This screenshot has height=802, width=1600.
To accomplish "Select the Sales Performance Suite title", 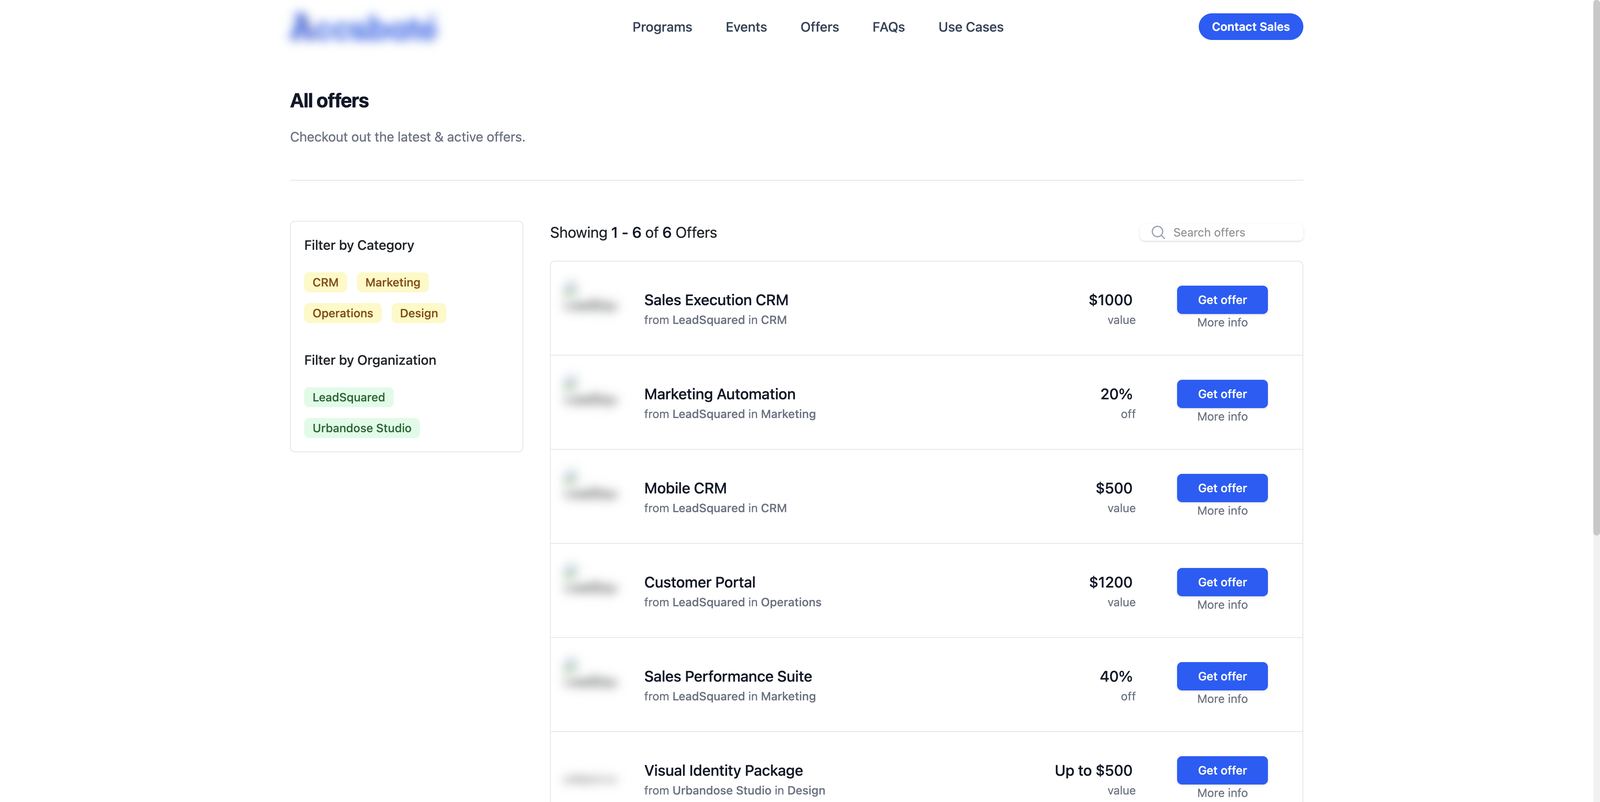I will pos(728,676).
